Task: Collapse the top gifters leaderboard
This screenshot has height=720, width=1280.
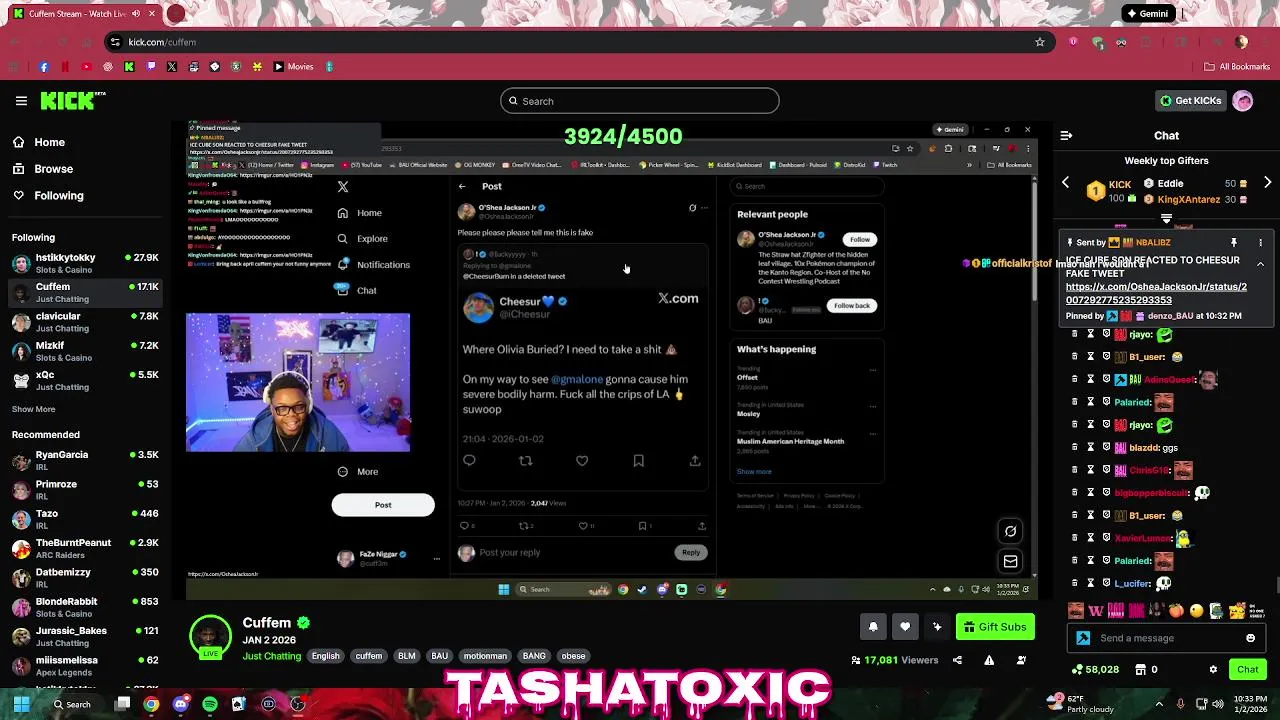Action: pyautogui.click(x=1166, y=218)
